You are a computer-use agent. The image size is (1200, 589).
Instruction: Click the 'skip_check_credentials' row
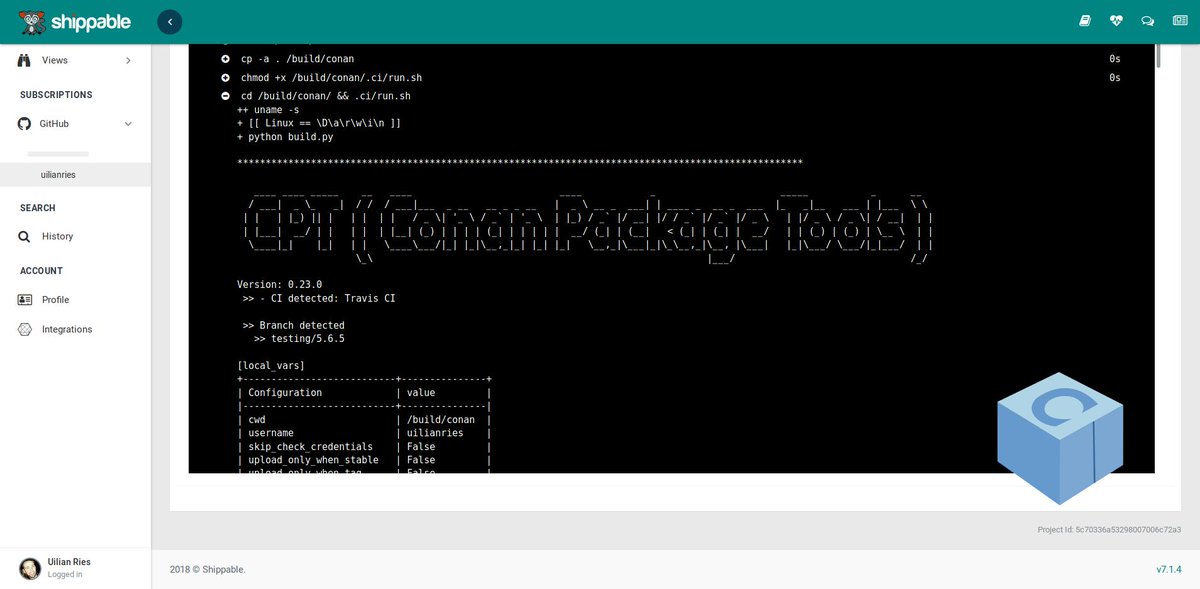click(x=364, y=447)
